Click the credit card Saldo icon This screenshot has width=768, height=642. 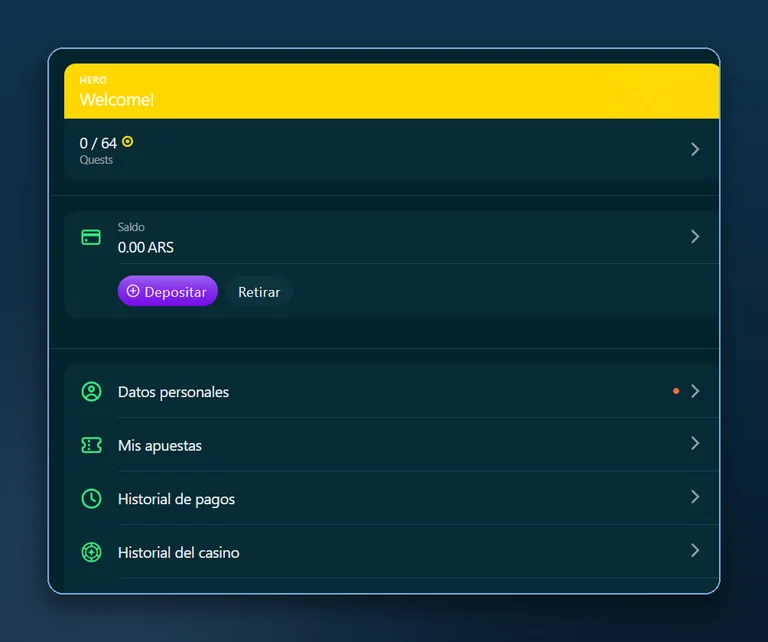(91, 238)
